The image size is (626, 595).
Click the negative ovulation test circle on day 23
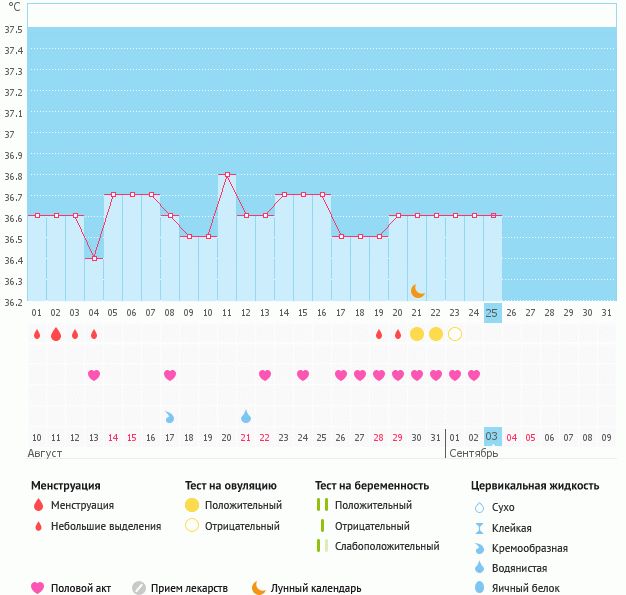pos(455,334)
